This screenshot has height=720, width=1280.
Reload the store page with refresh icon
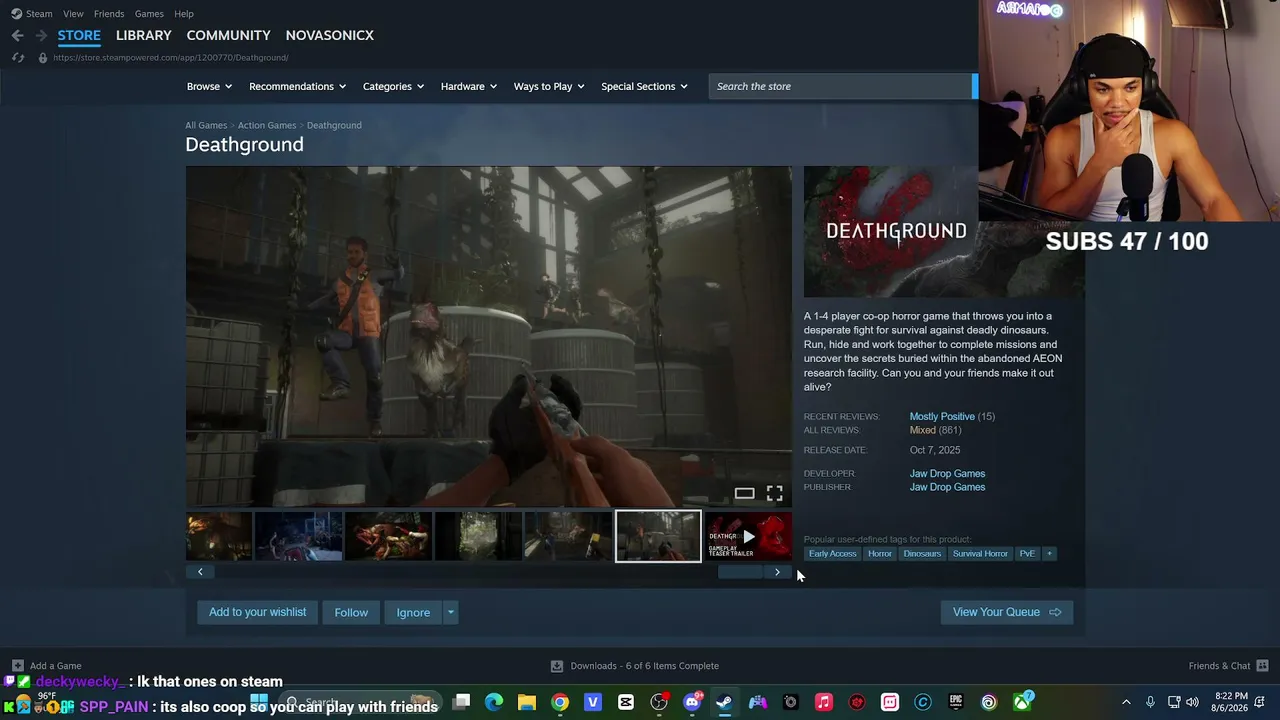18,58
